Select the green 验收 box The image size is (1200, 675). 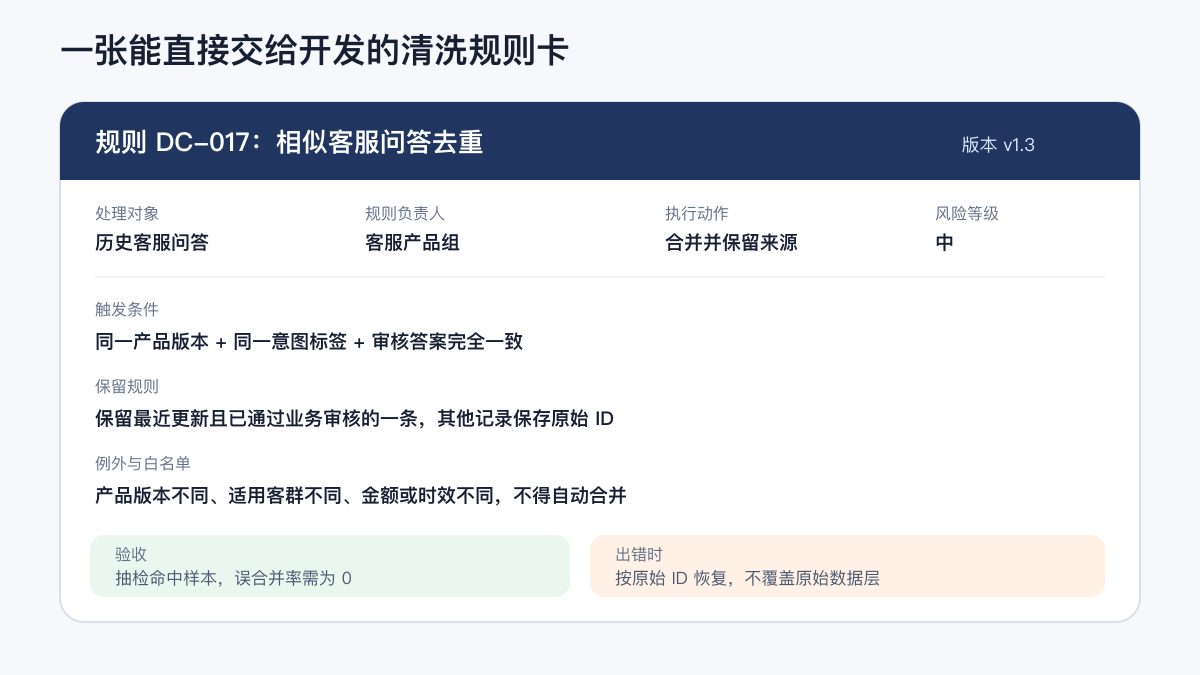[x=330, y=566]
